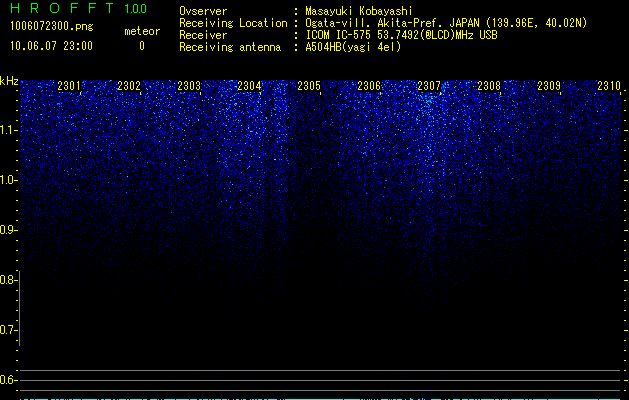Image resolution: width=629 pixels, height=400 pixels.
Task: Click the HROFFT 1.0.0 title text
Action: tap(79, 8)
